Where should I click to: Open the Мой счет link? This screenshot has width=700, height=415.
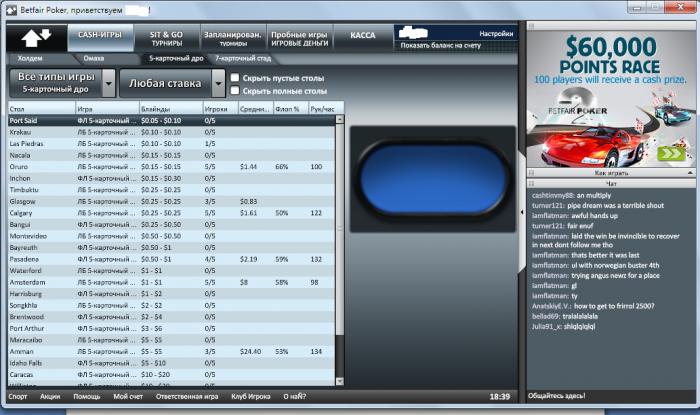tap(128, 396)
